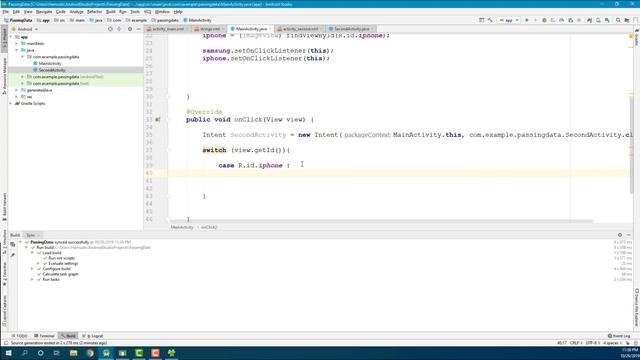Viewport: 640px width, 360px height.
Task: Open the Resource Manager side tab
Action: click(x=4, y=76)
